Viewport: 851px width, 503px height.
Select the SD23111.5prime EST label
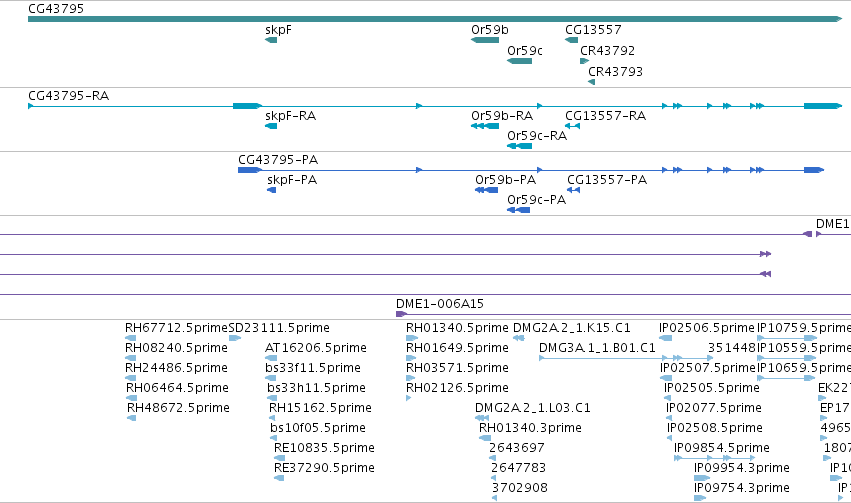[279, 328]
